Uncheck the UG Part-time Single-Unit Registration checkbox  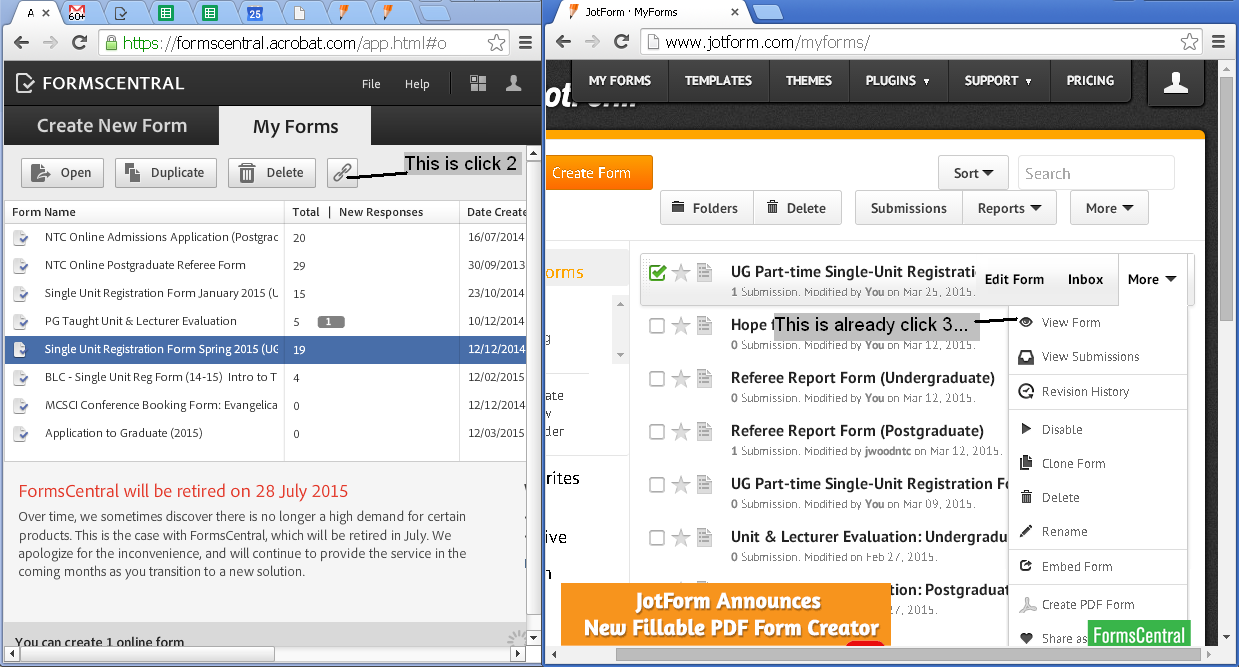click(656, 270)
